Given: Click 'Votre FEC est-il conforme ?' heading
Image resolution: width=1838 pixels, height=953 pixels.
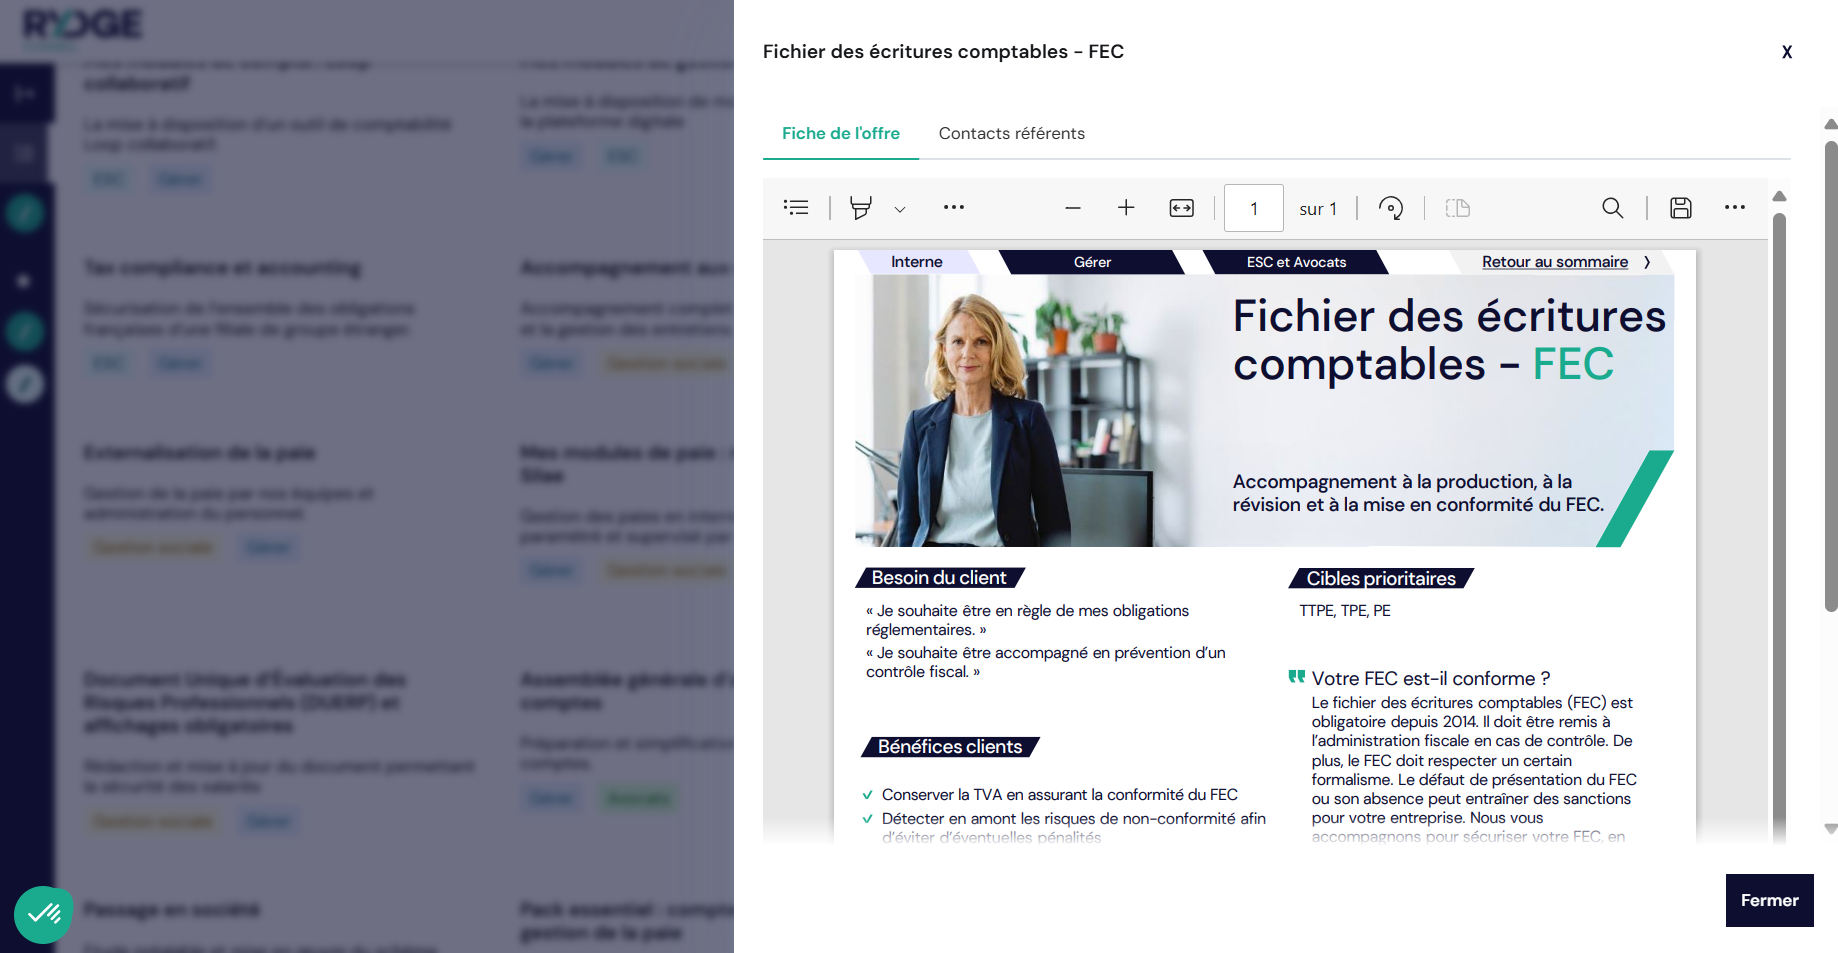Looking at the screenshot, I should pyautogui.click(x=1431, y=679).
